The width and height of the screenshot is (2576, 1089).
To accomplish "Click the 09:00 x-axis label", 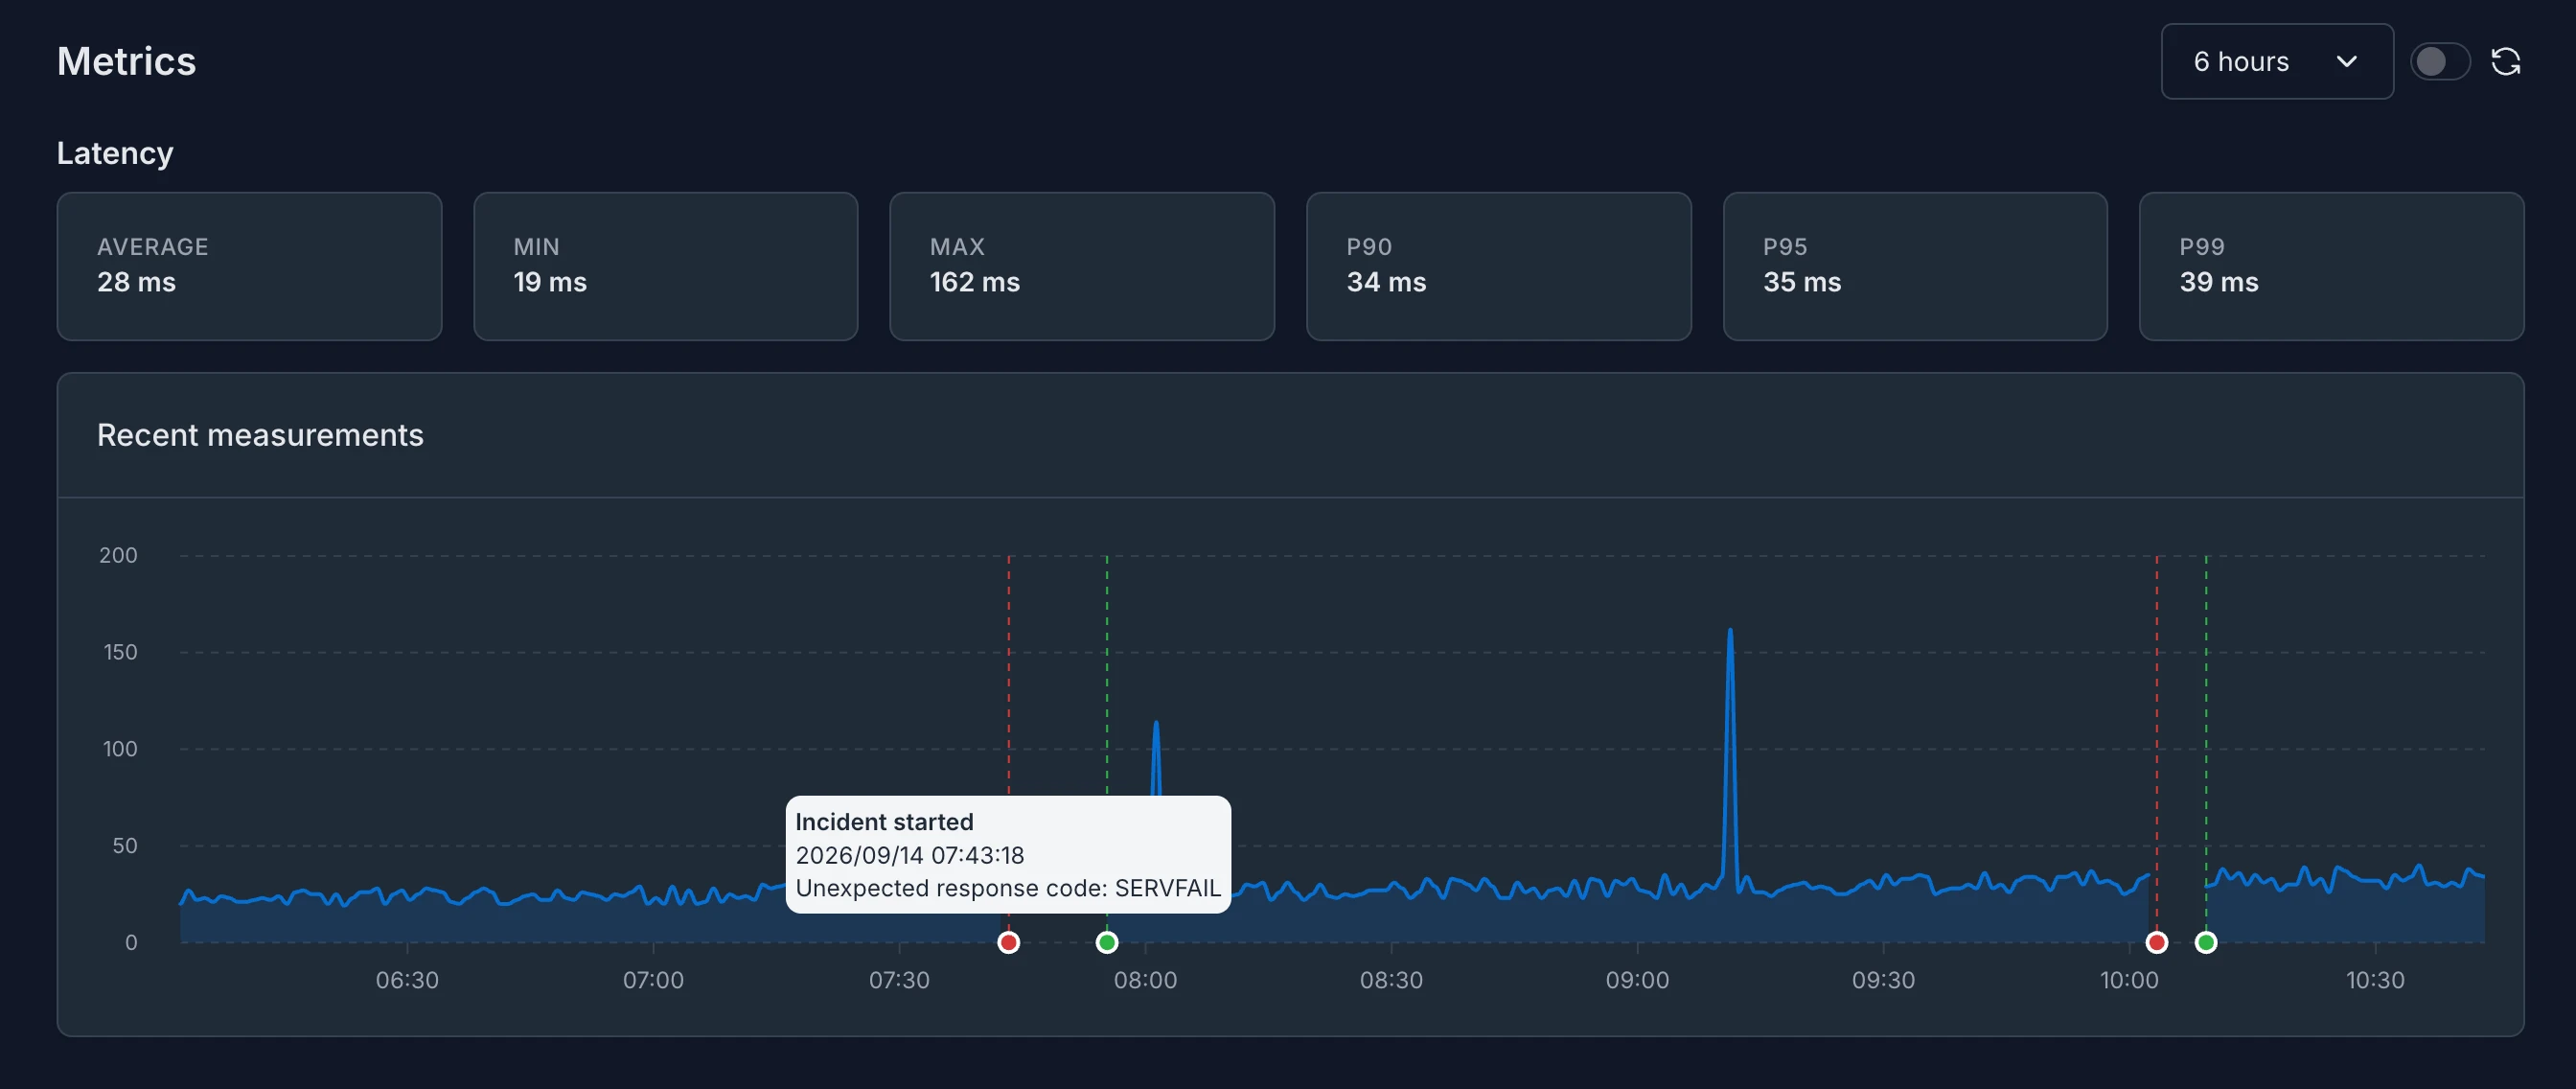I will click(1637, 980).
